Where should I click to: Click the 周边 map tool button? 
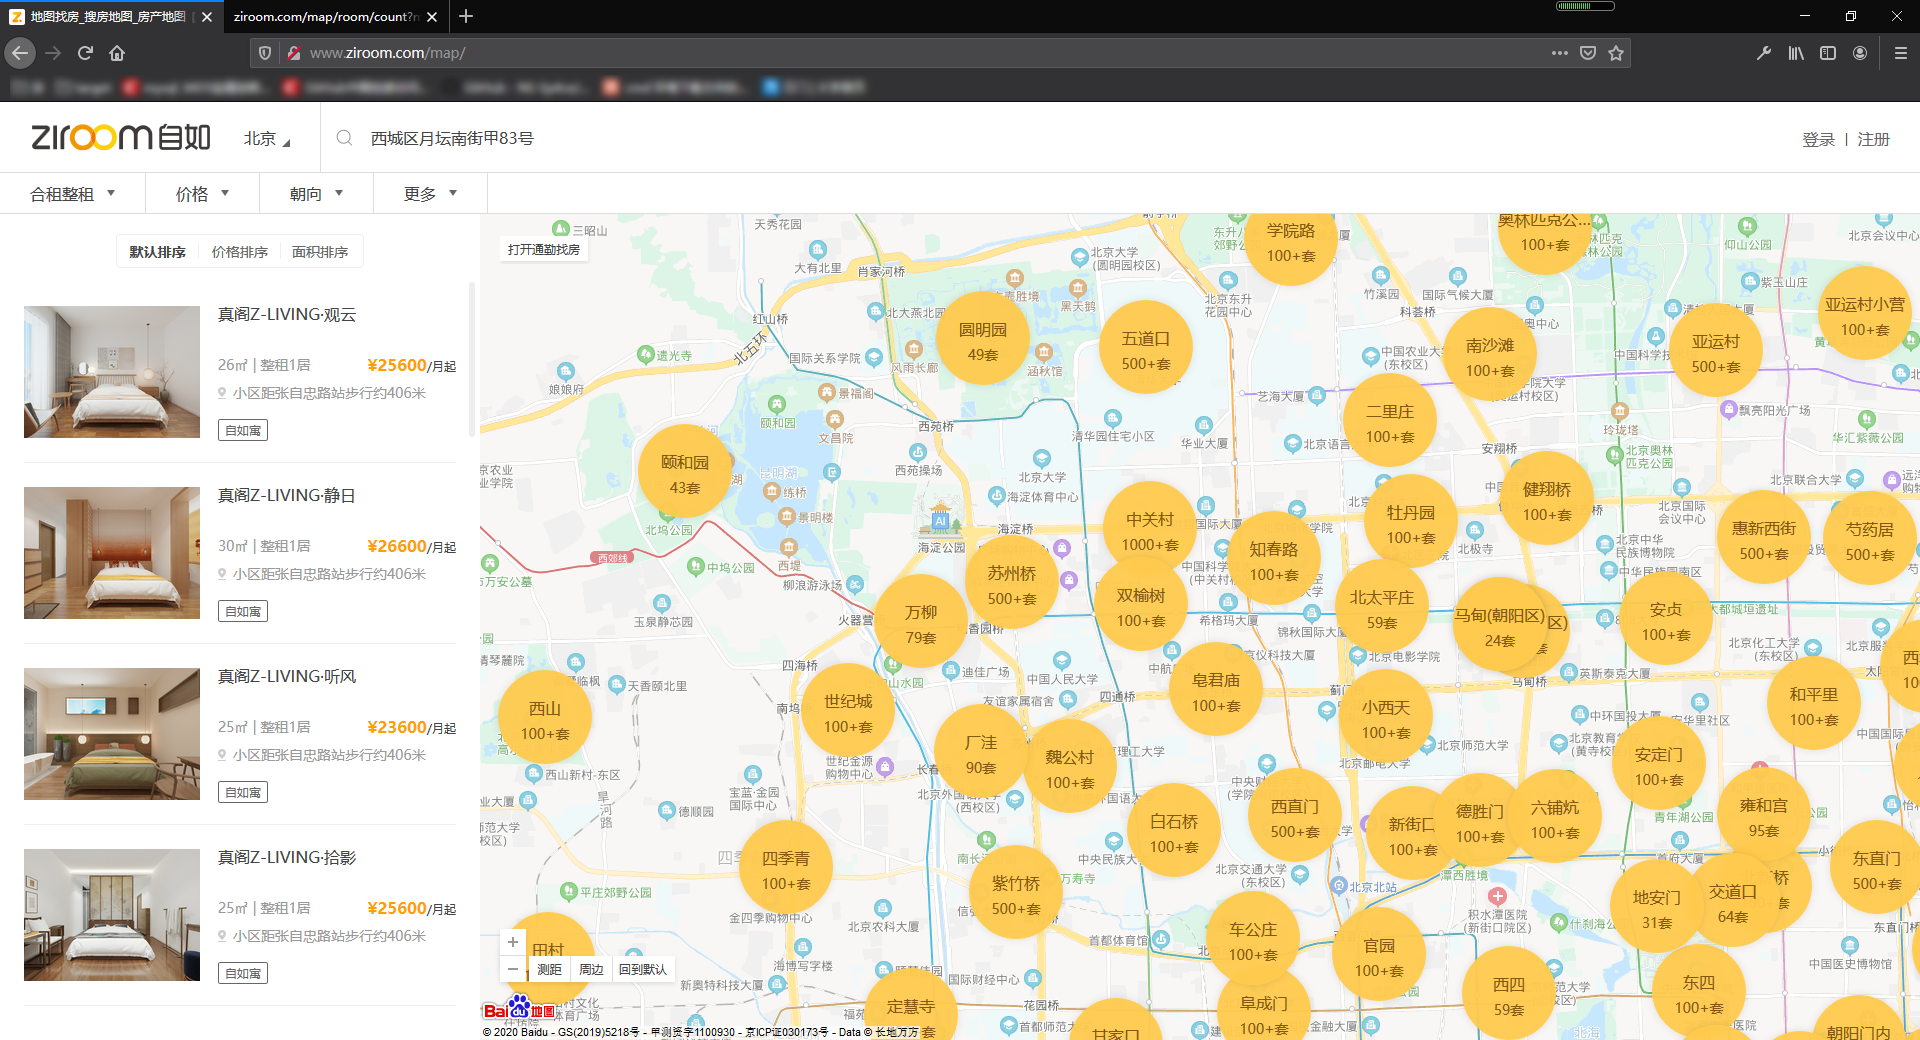pyautogui.click(x=591, y=969)
